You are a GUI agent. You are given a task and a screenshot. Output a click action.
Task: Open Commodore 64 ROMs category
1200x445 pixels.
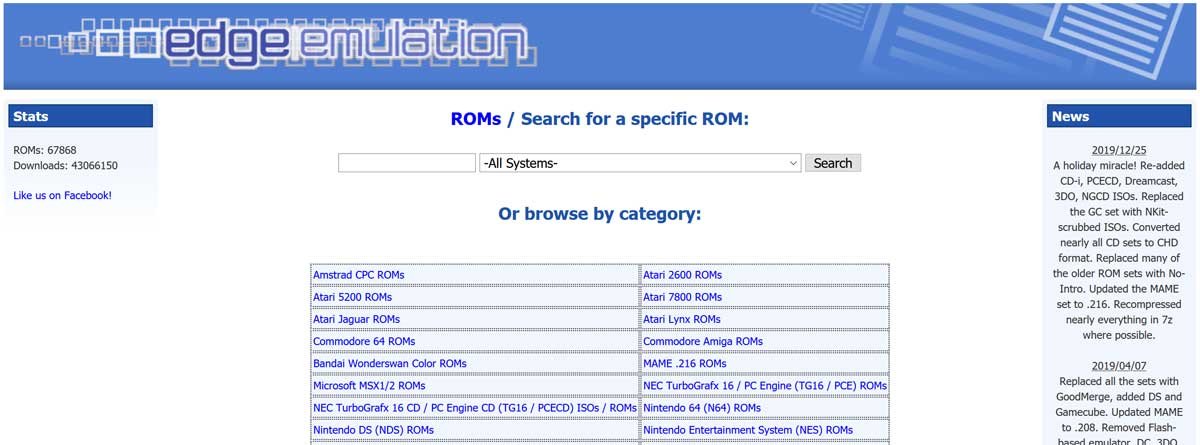364,341
